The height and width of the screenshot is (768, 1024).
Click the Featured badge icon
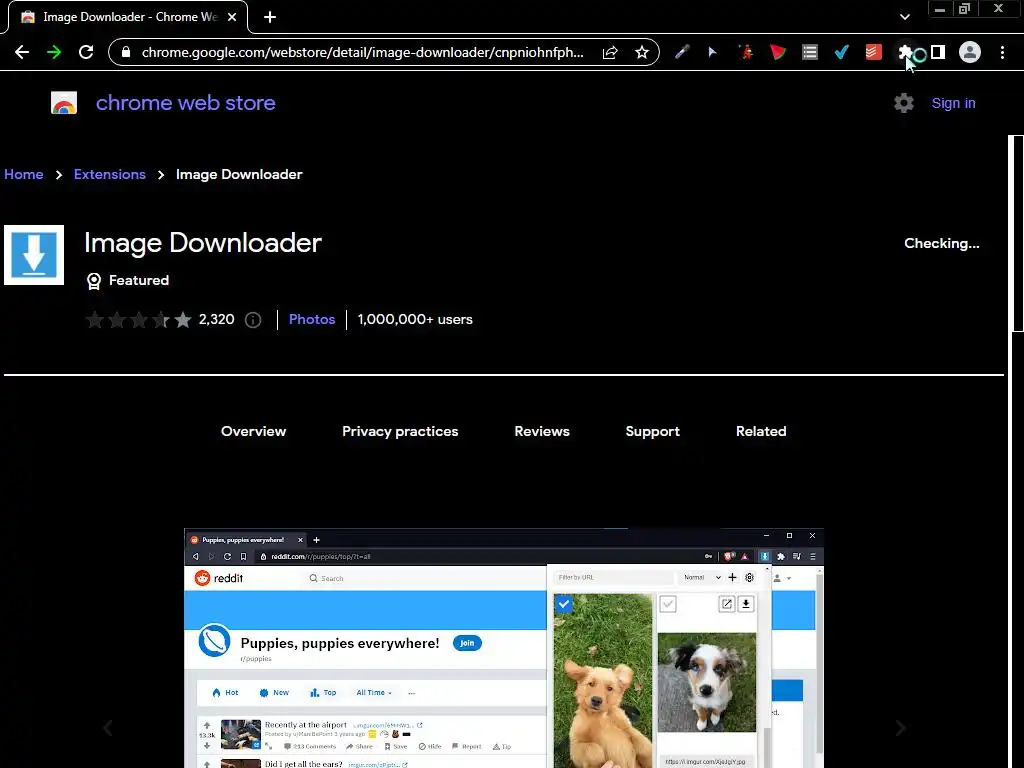pyautogui.click(x=94, y=281)
